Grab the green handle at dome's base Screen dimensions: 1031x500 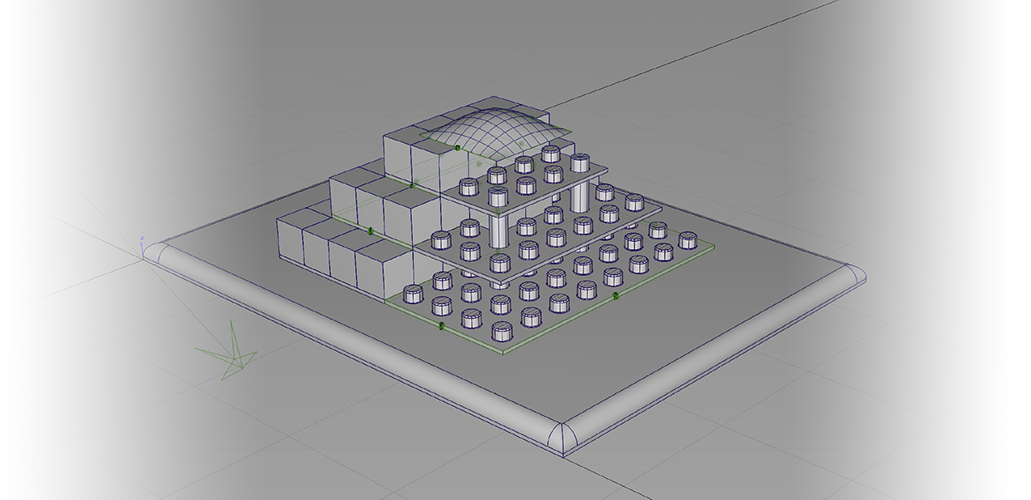[457, 148]
